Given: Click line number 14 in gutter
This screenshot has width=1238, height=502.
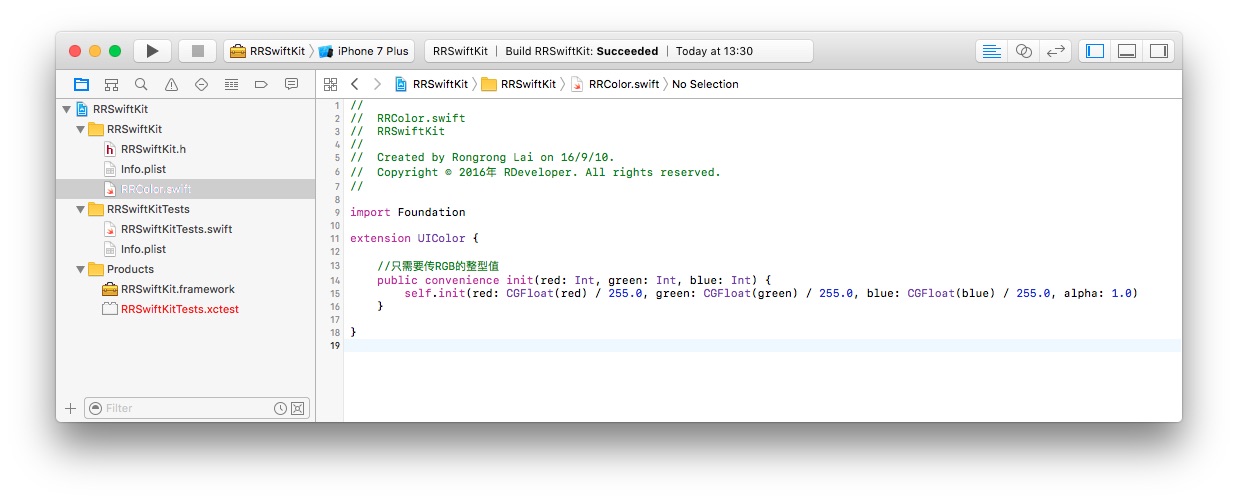Looking at the screenshot, I should (x=335, y=280).
